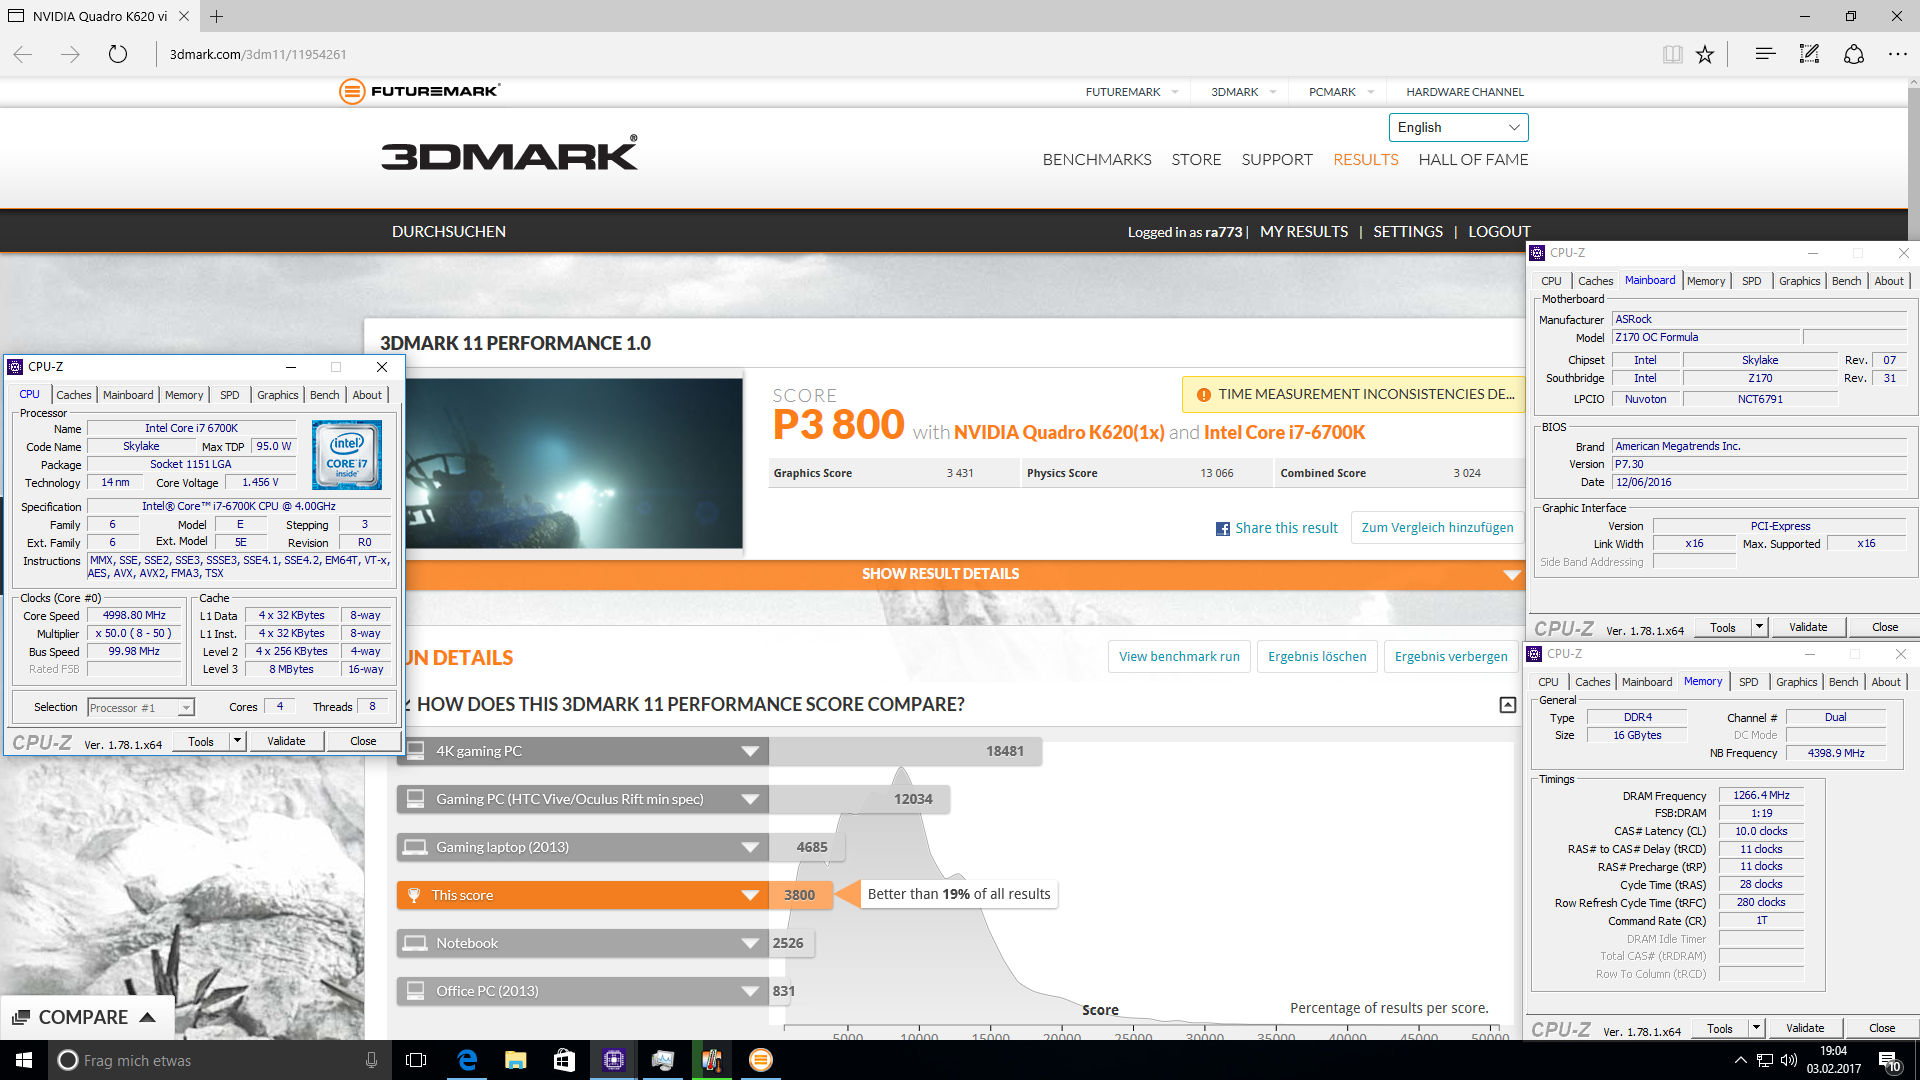
Task: Click the browser address bar
Action: pyautogui.click(x=900, y=54)
